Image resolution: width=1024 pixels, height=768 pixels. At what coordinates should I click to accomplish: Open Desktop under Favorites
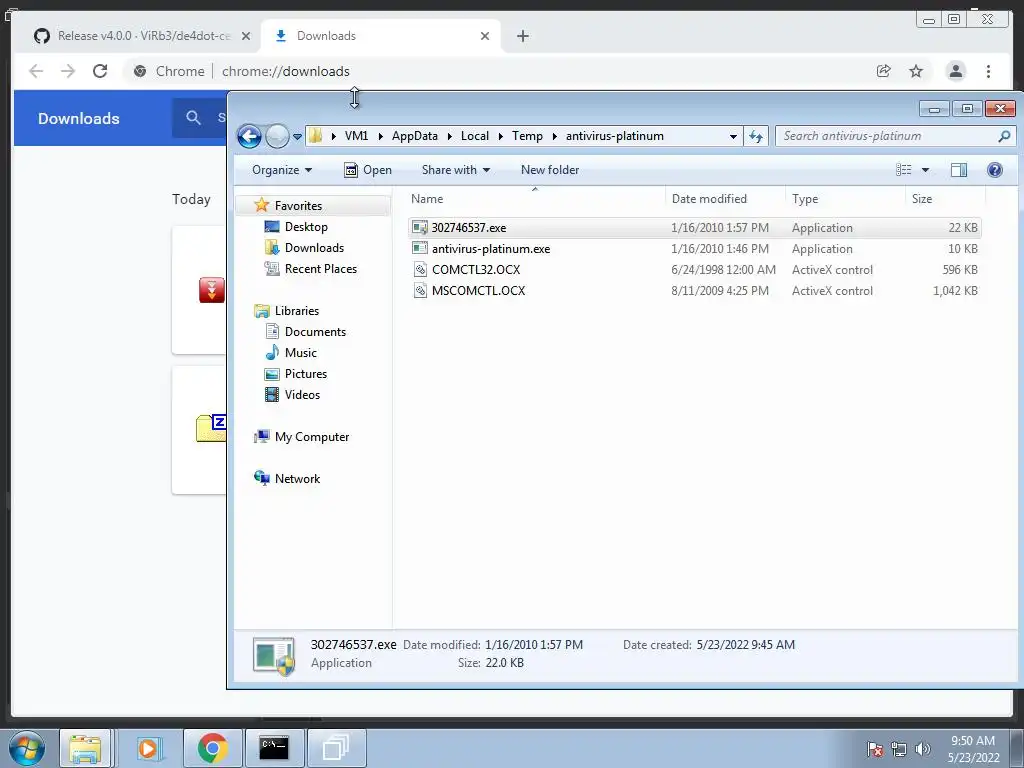[x=306, y=227]
